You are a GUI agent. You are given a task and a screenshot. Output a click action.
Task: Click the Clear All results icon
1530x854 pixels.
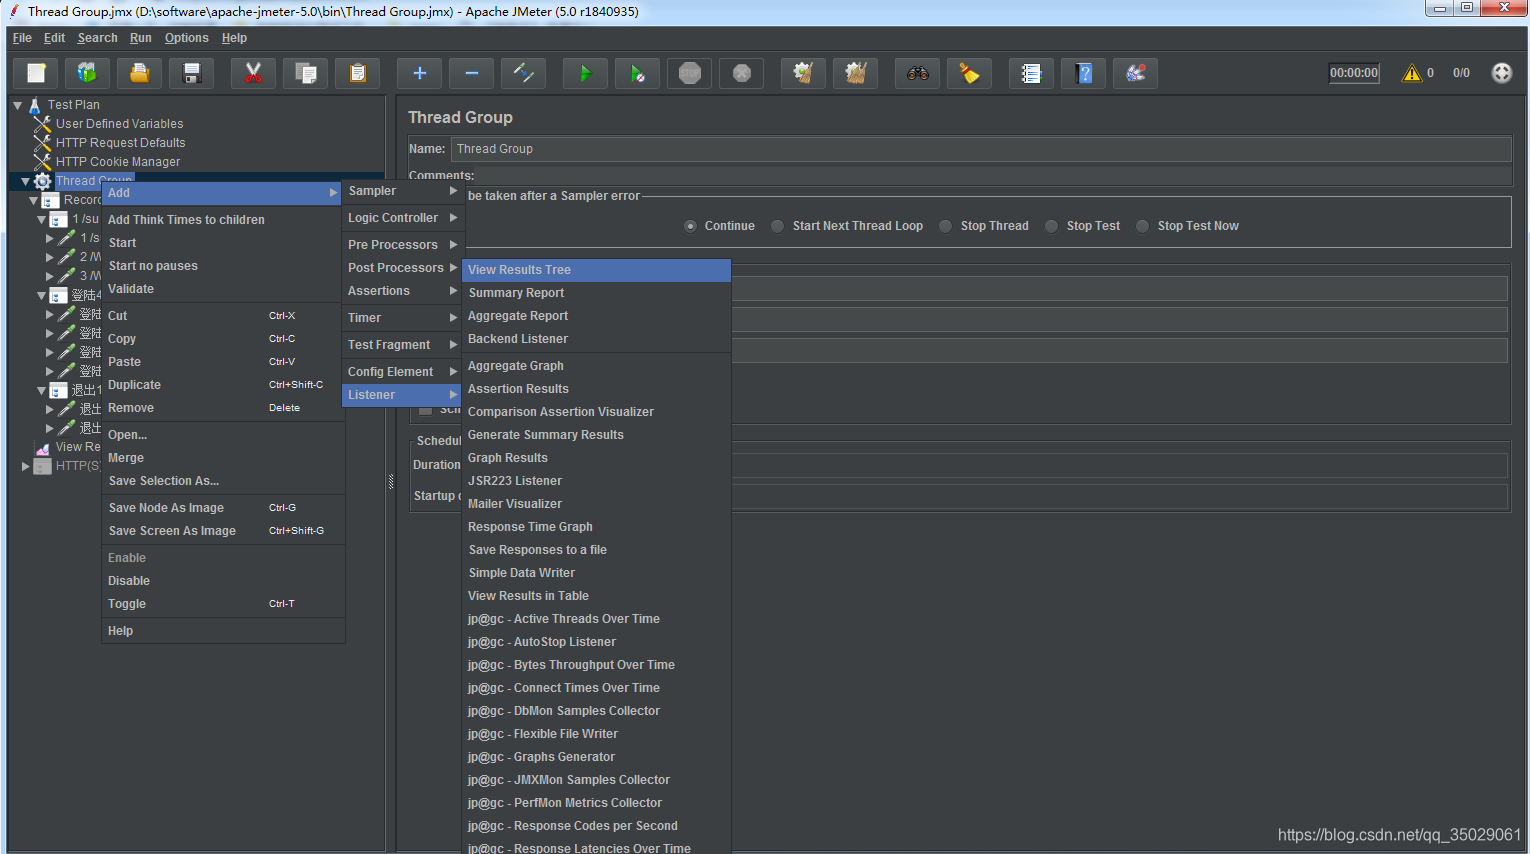click(855, 73)
